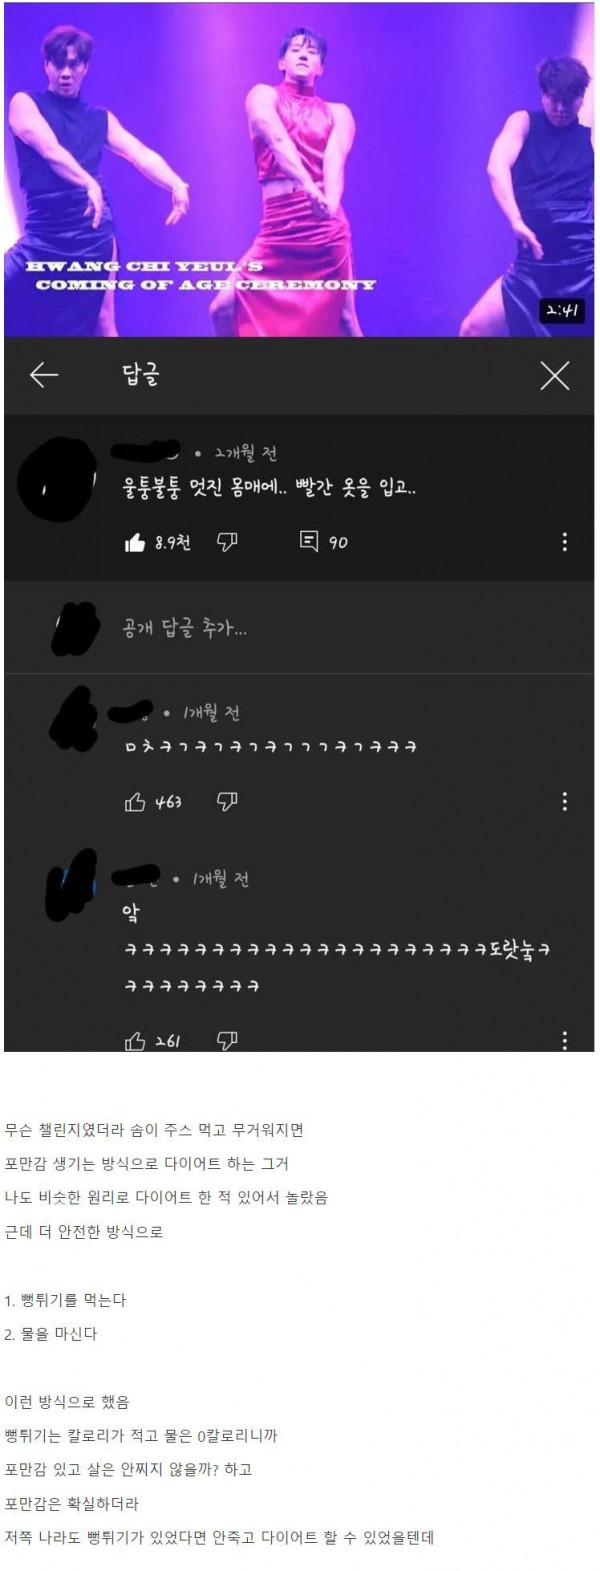Open more options for the 463-like reply
Screen dimensions: 600x1571
pos(565,801)
